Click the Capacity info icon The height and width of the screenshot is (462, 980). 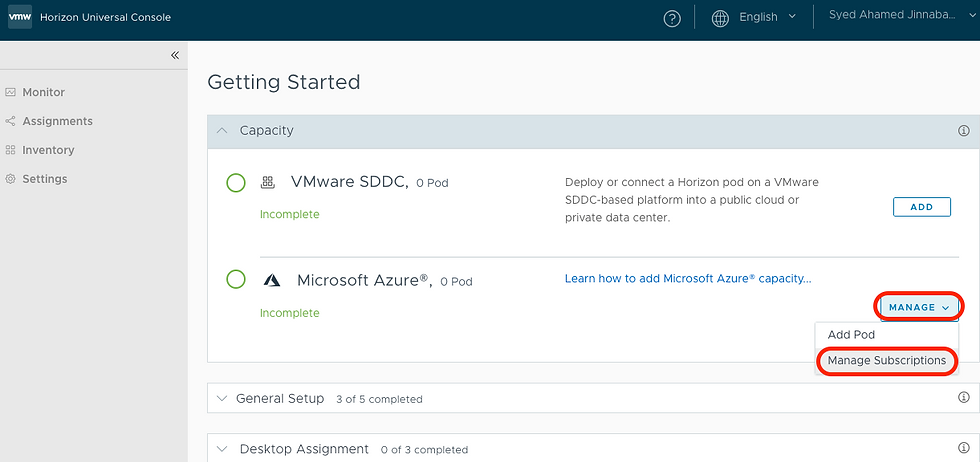coord(963,131)
